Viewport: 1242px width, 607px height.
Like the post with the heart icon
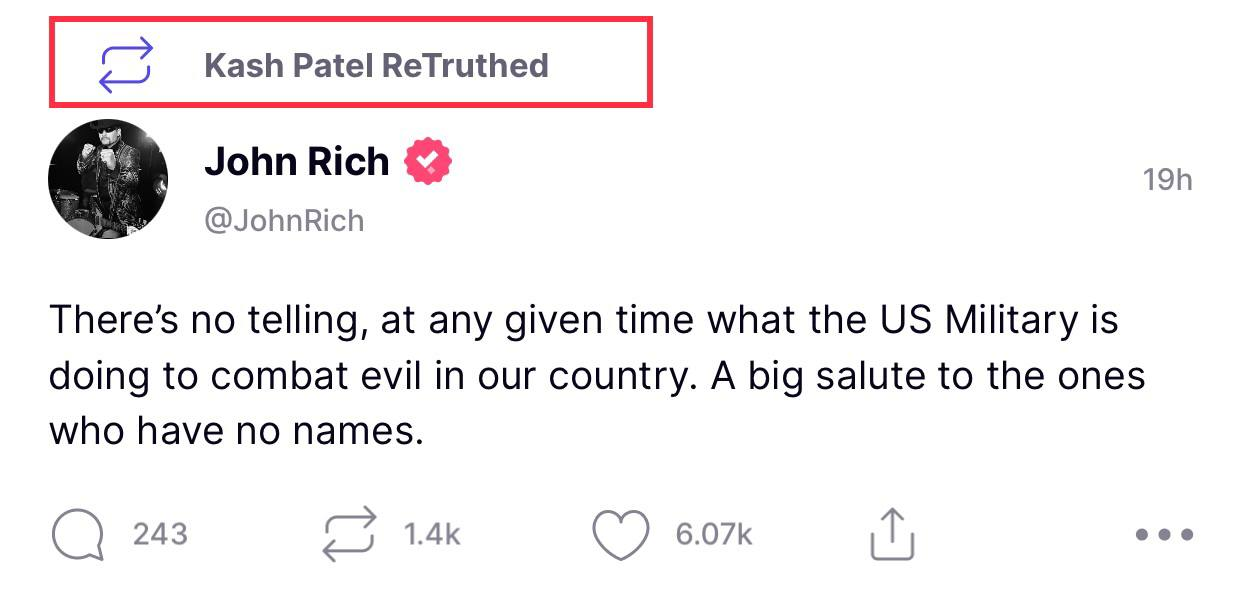tap(621, 534)
